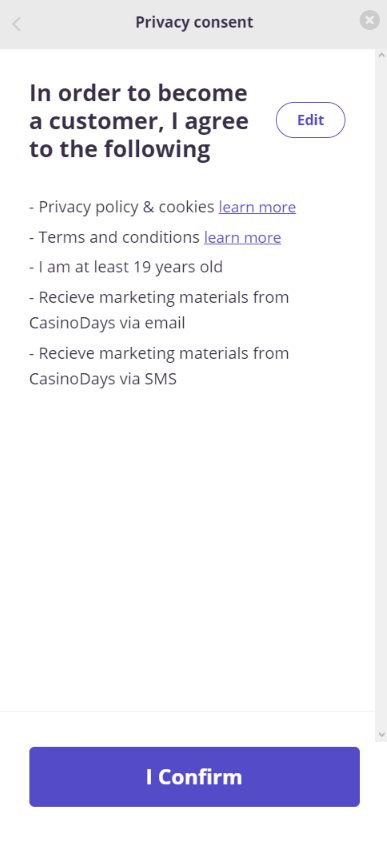Select the 'I am at least 19 years old' line
This screenshot has height=842, width=387.
tap(126, 267)
